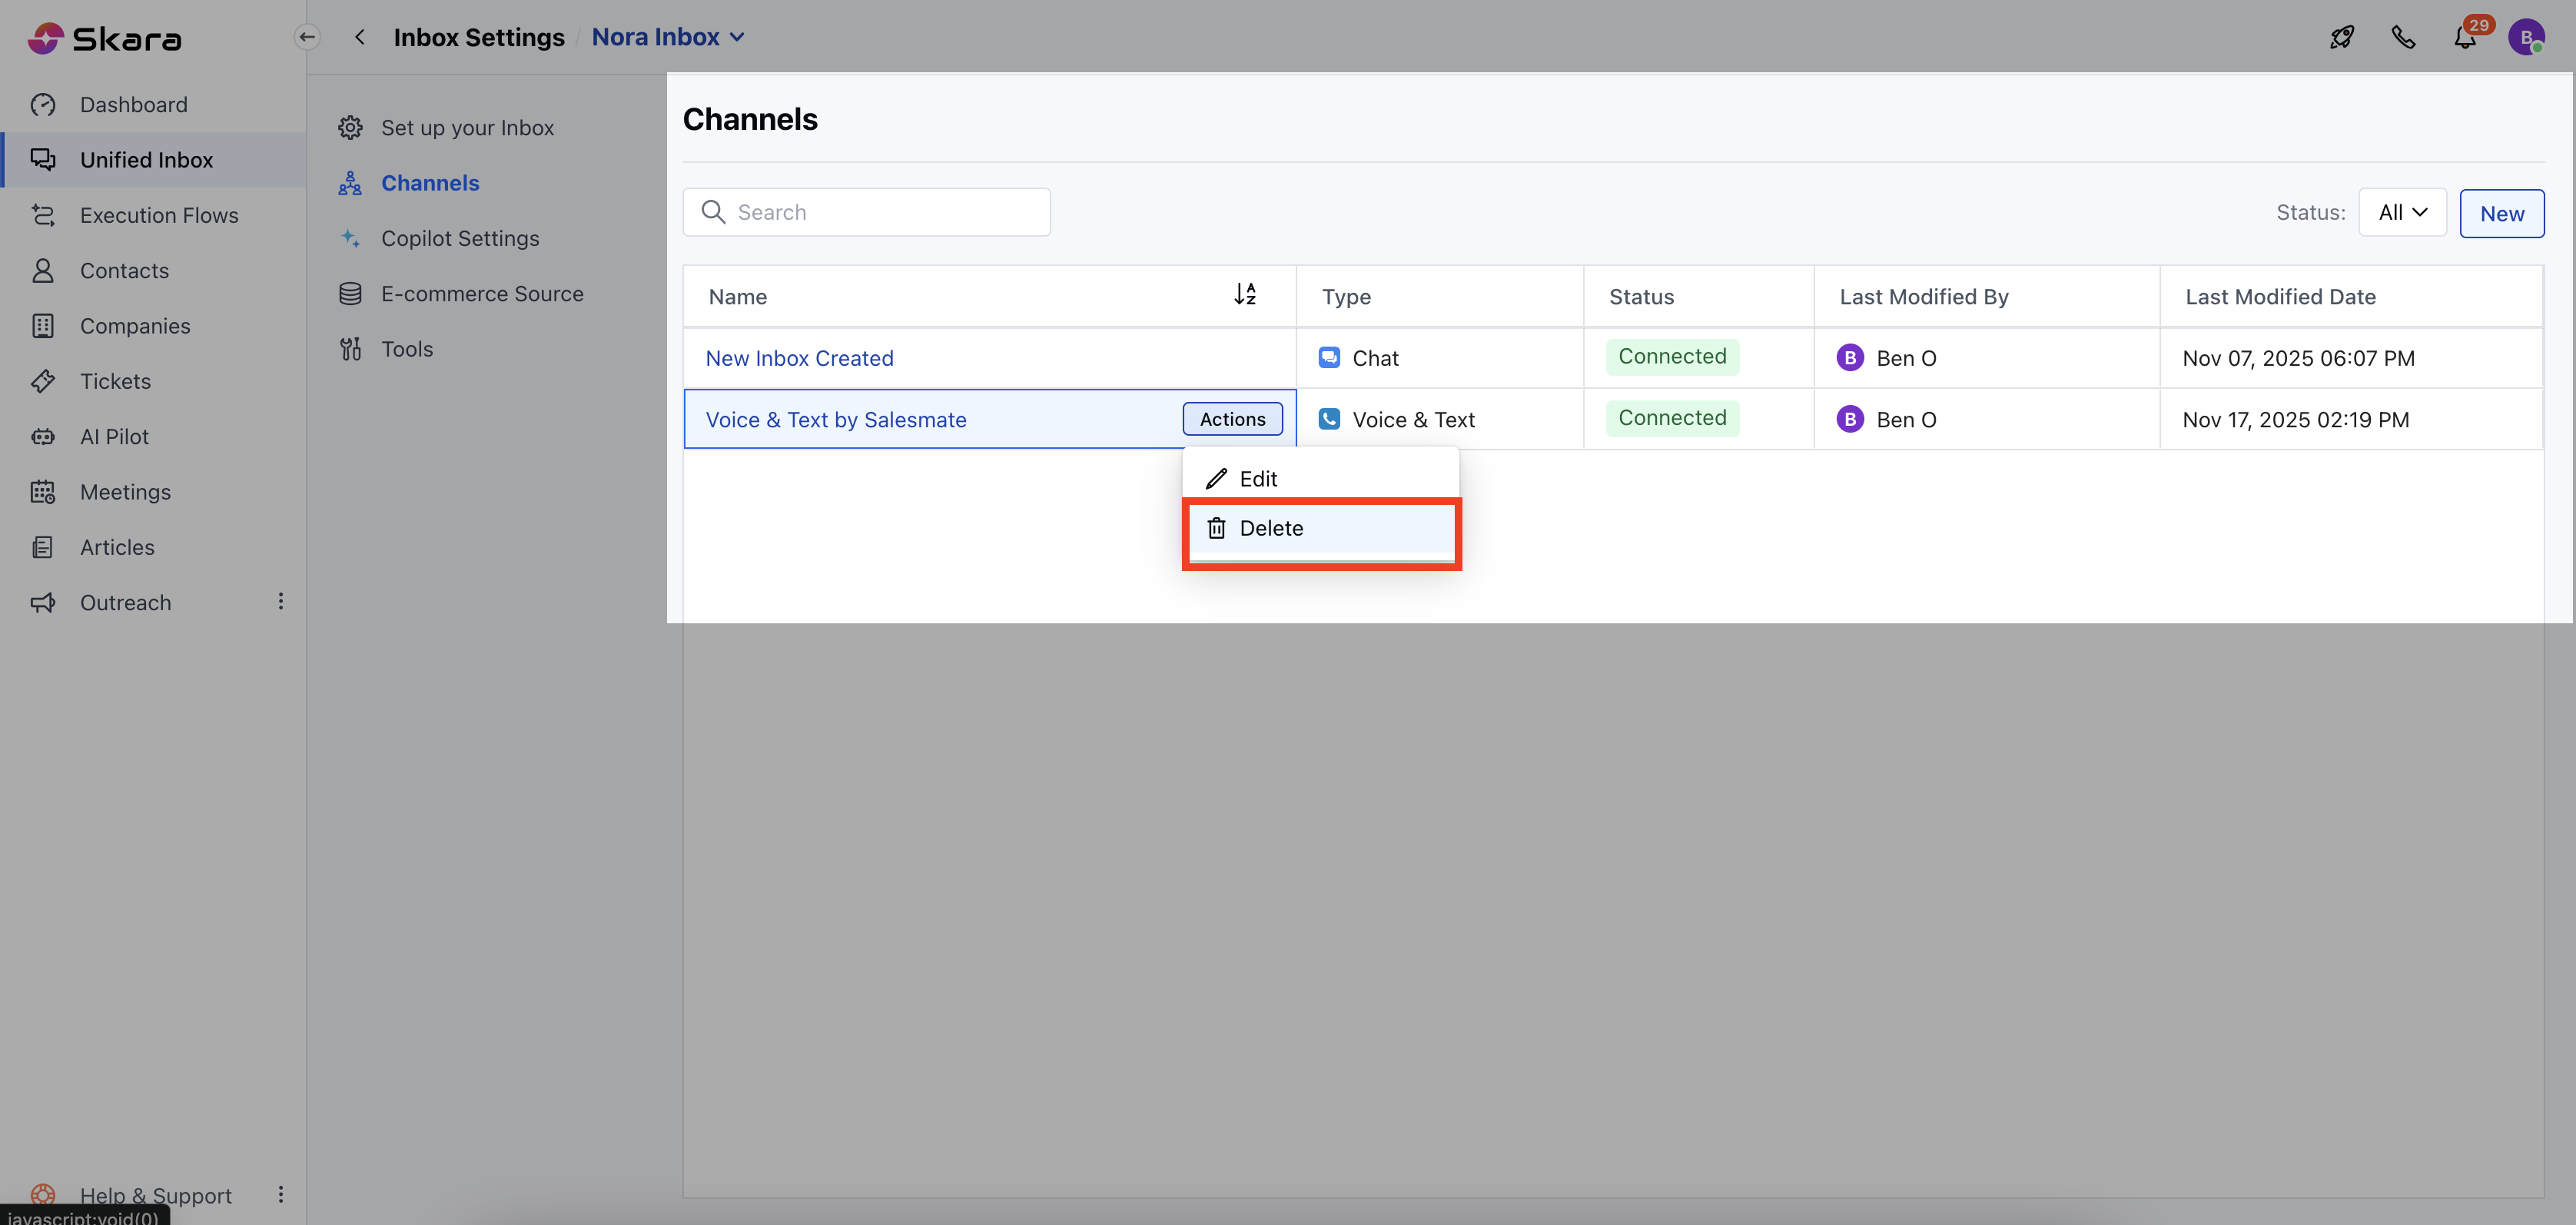Screen dimensions: 2576x1225
Task: Open the Status All filter dropdown
Action: coord(2402,212)
